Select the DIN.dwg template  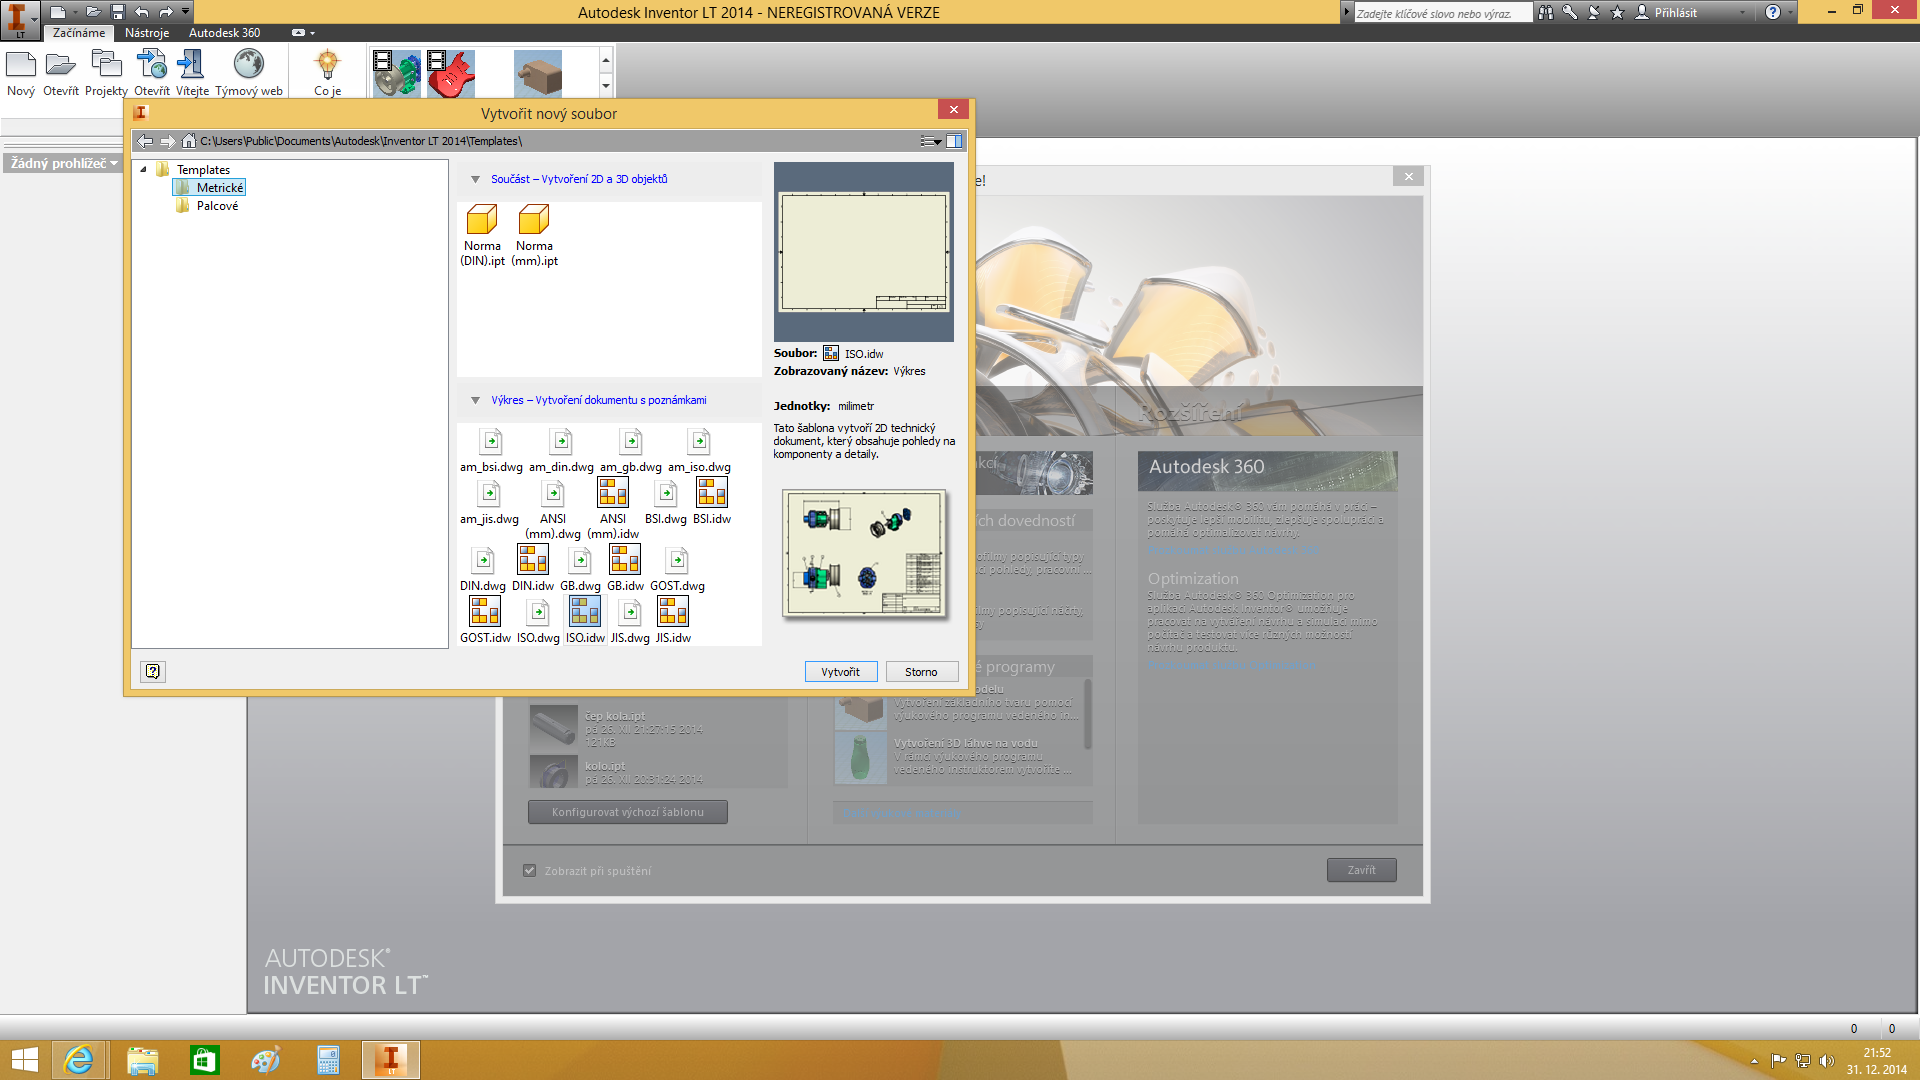tap(483, 570)
